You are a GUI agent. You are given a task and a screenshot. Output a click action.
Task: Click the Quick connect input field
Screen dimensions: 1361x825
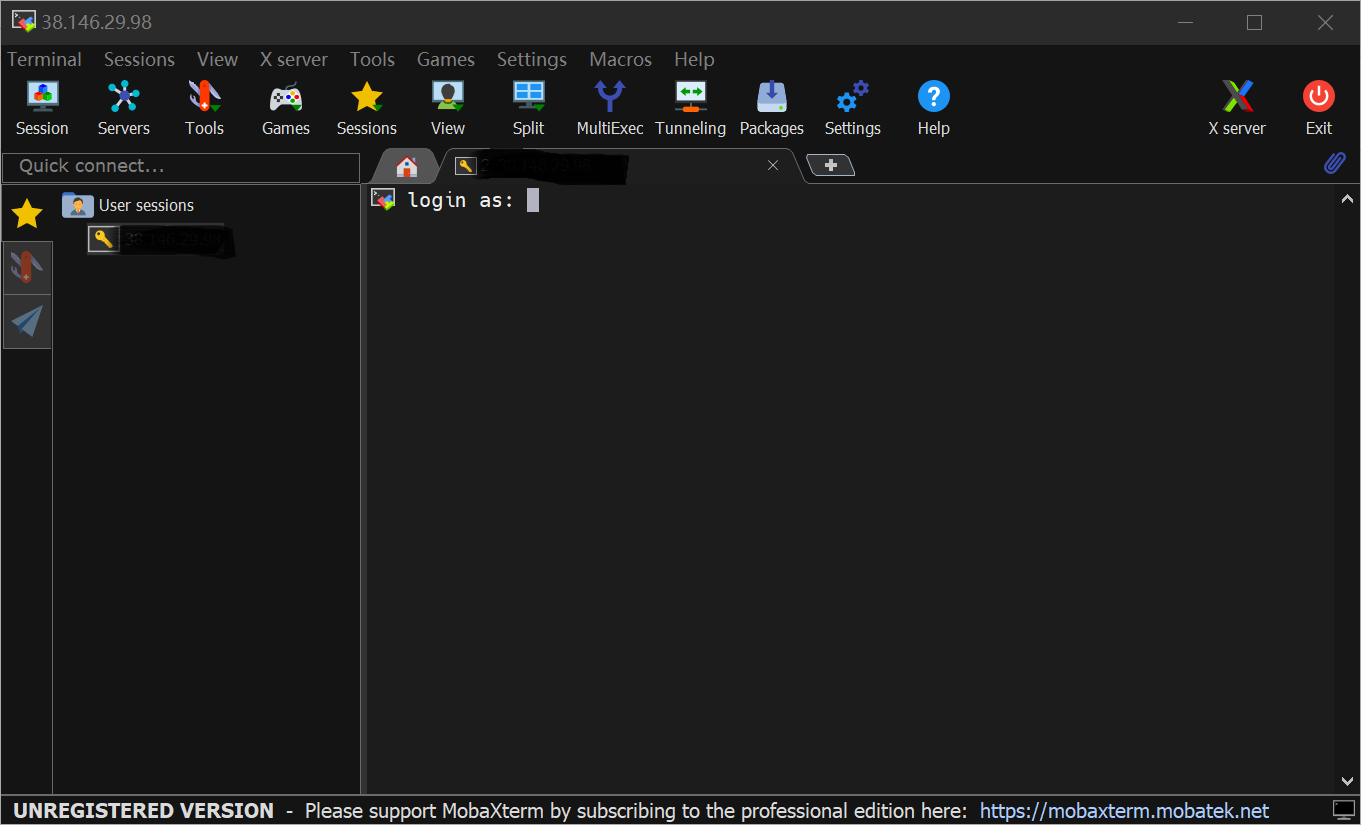(181, 167)
